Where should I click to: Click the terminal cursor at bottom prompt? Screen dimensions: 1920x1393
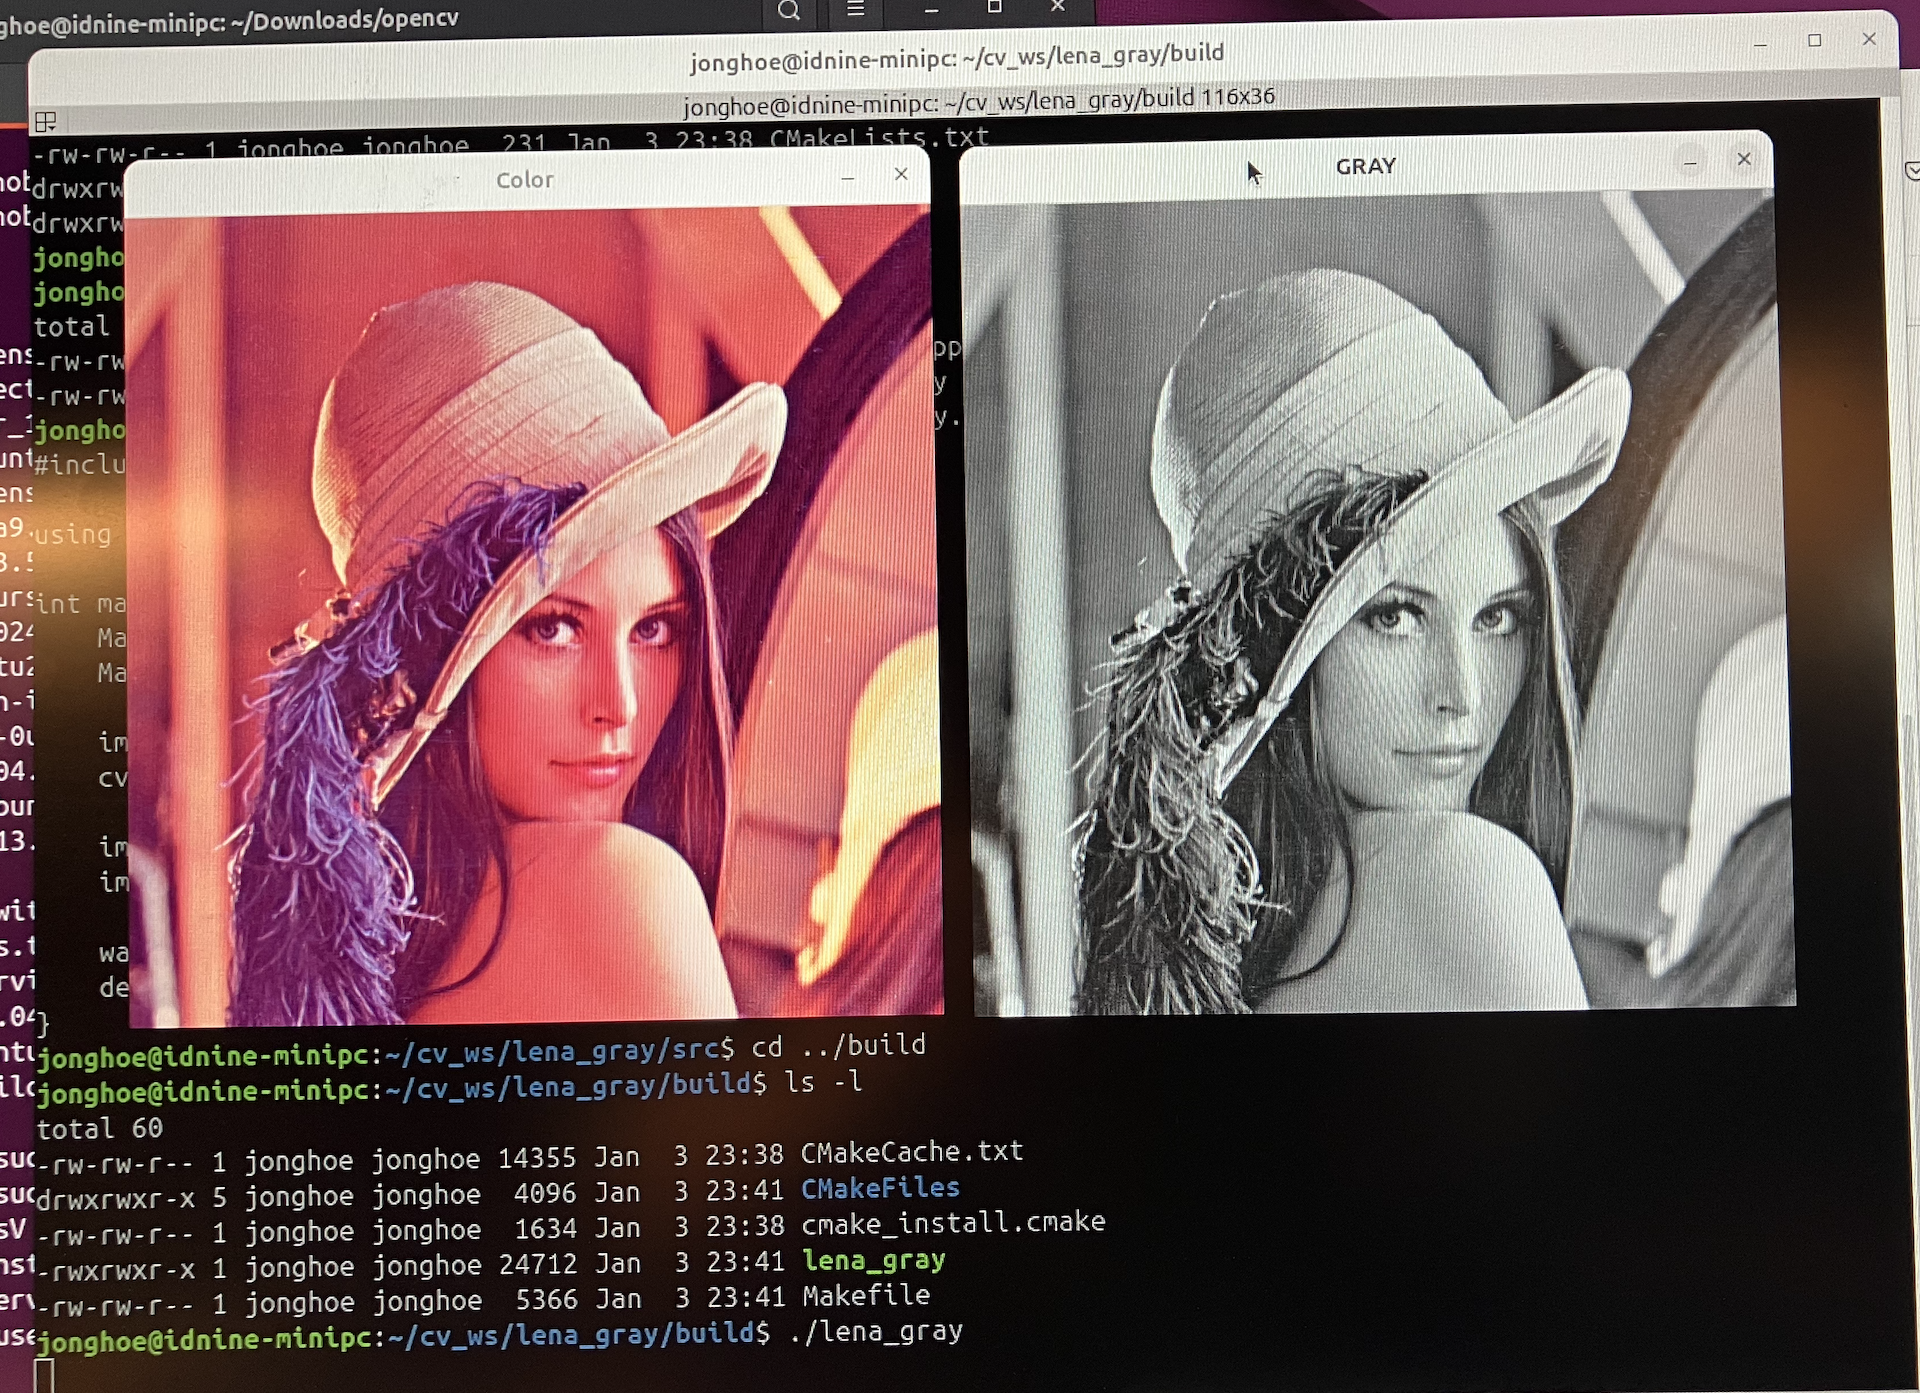(45, 1375)
